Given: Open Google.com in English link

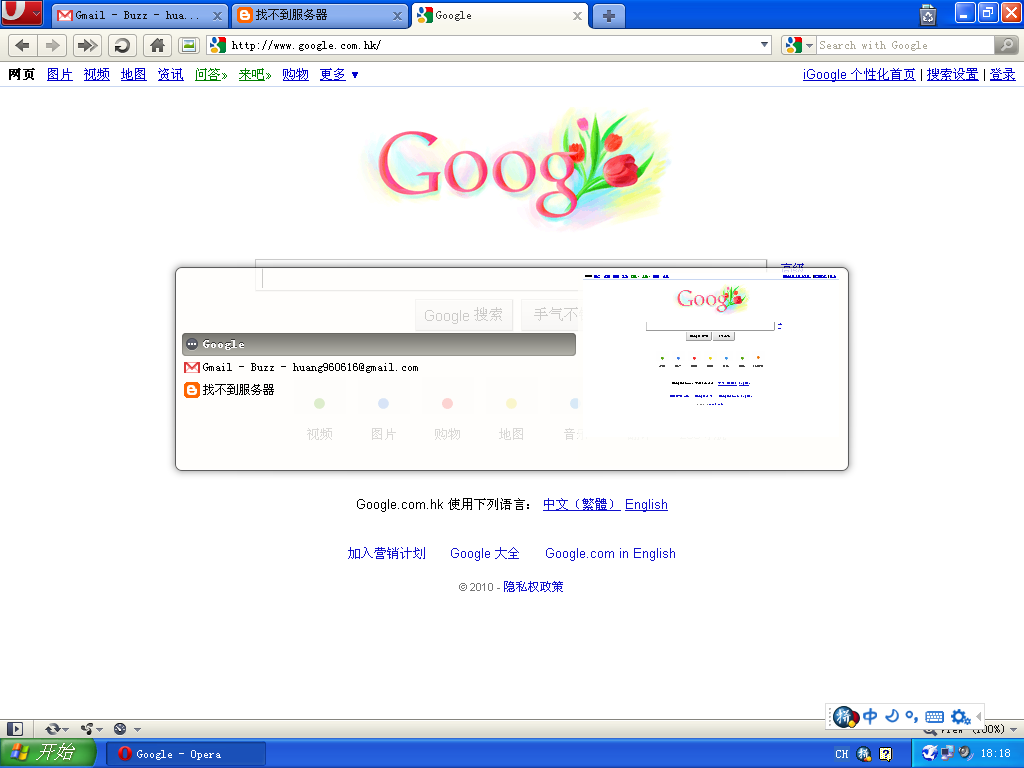Looking at the screenshot, I should pos(610,553).
